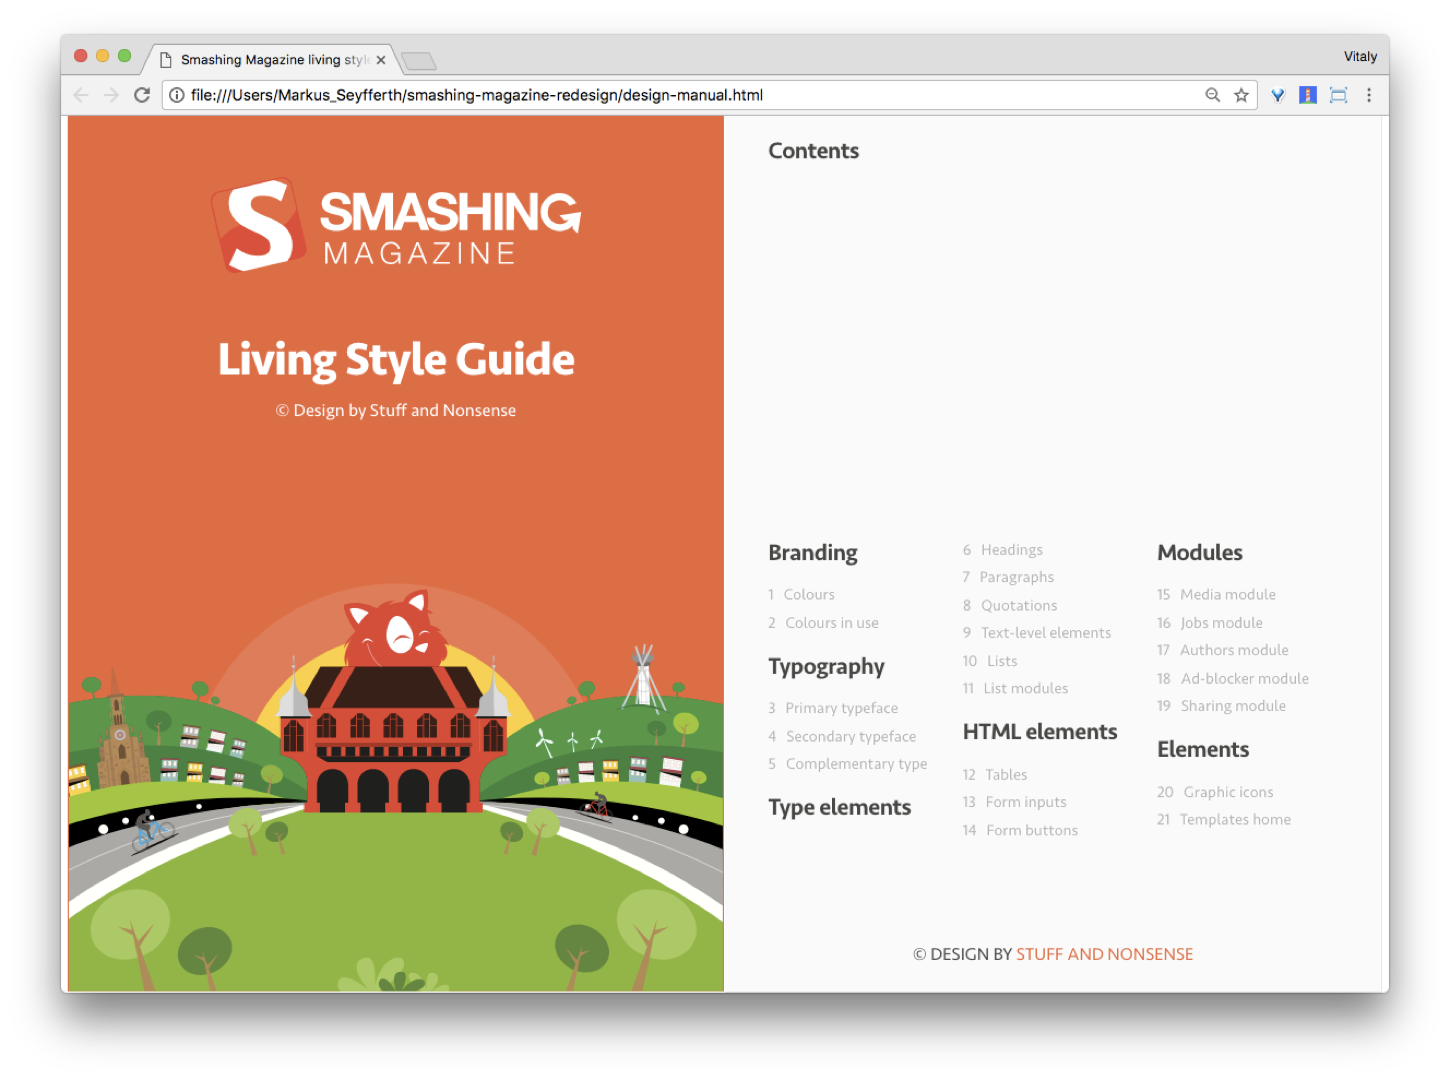The height and width of the screenshot is (1080, 1450).
Task: Open the Complementary type link
Action: pyautogui.click(x=856, y=764)
